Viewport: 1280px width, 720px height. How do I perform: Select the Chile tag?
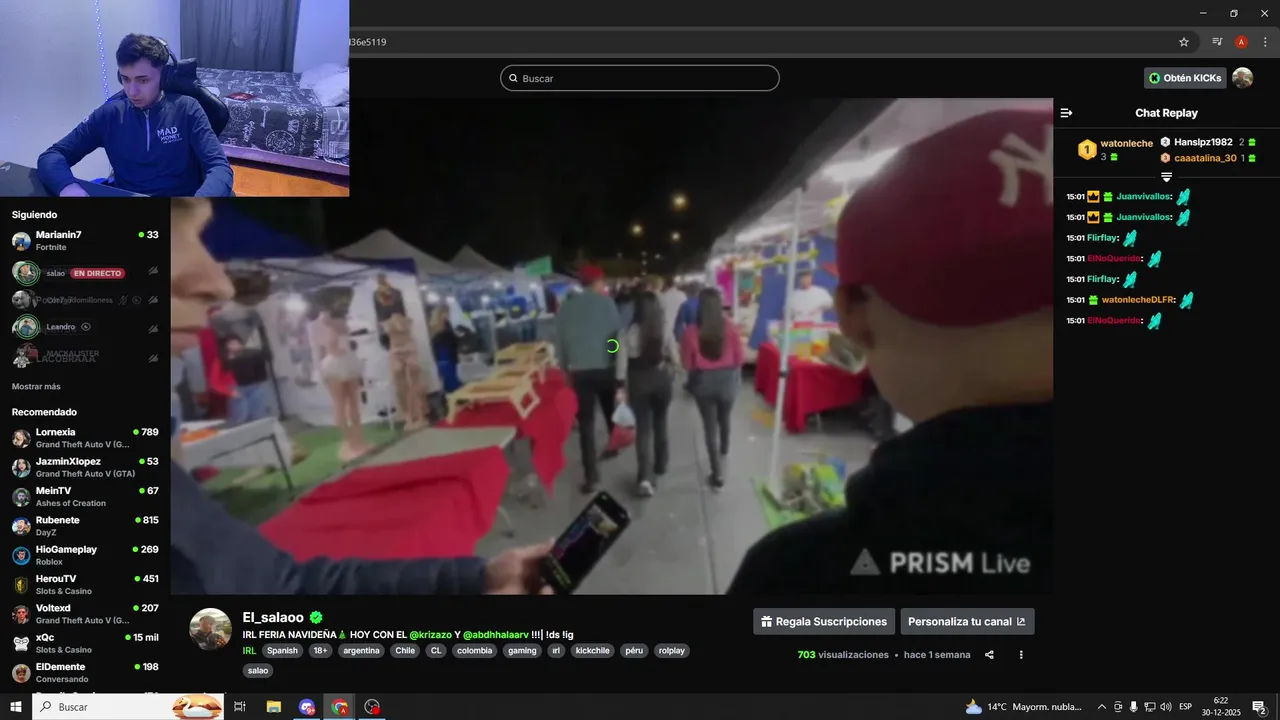405,650
